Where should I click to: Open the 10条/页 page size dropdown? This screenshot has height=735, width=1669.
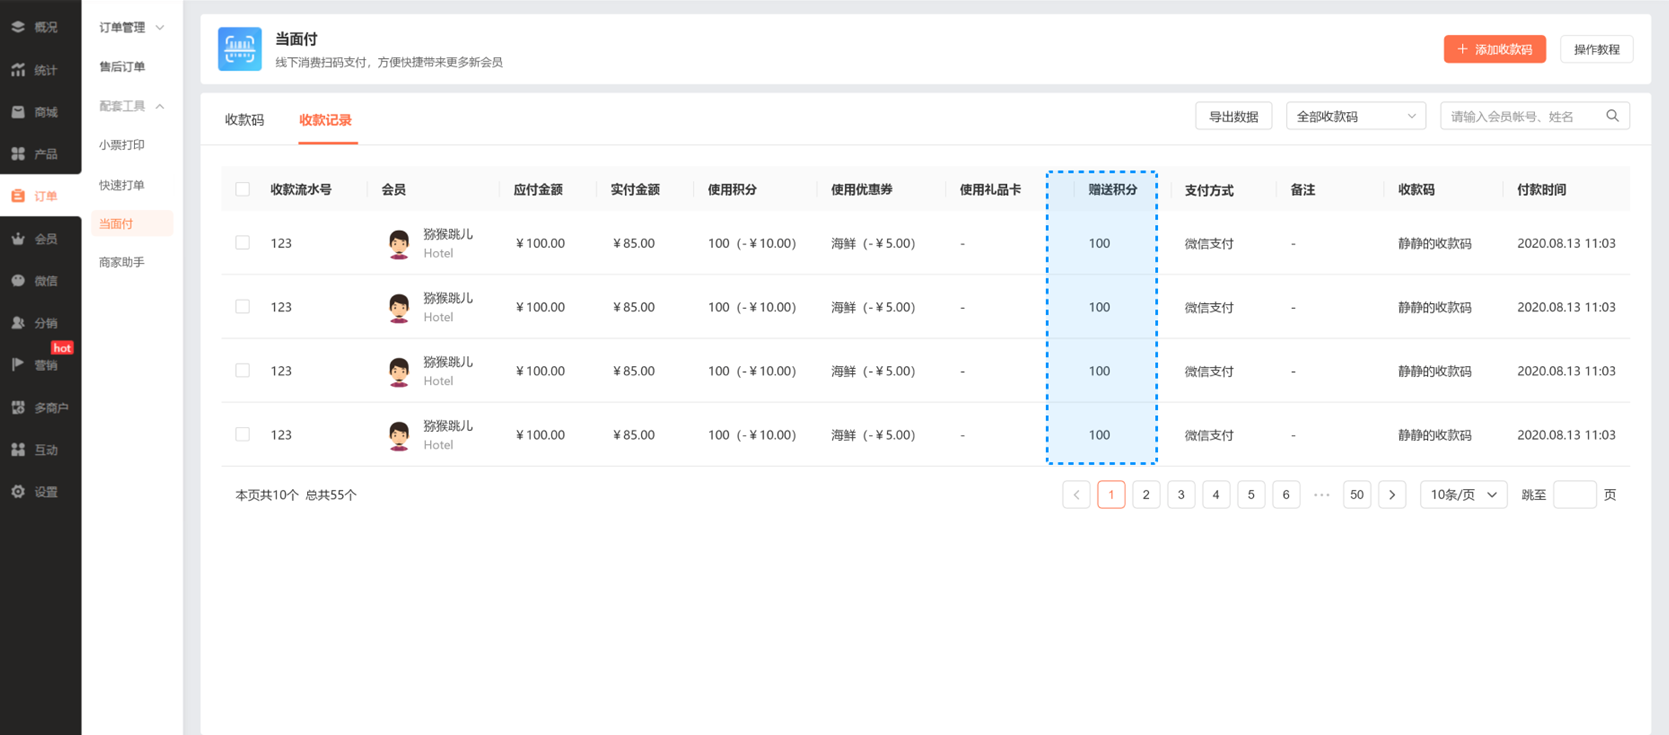(1463, 495)
